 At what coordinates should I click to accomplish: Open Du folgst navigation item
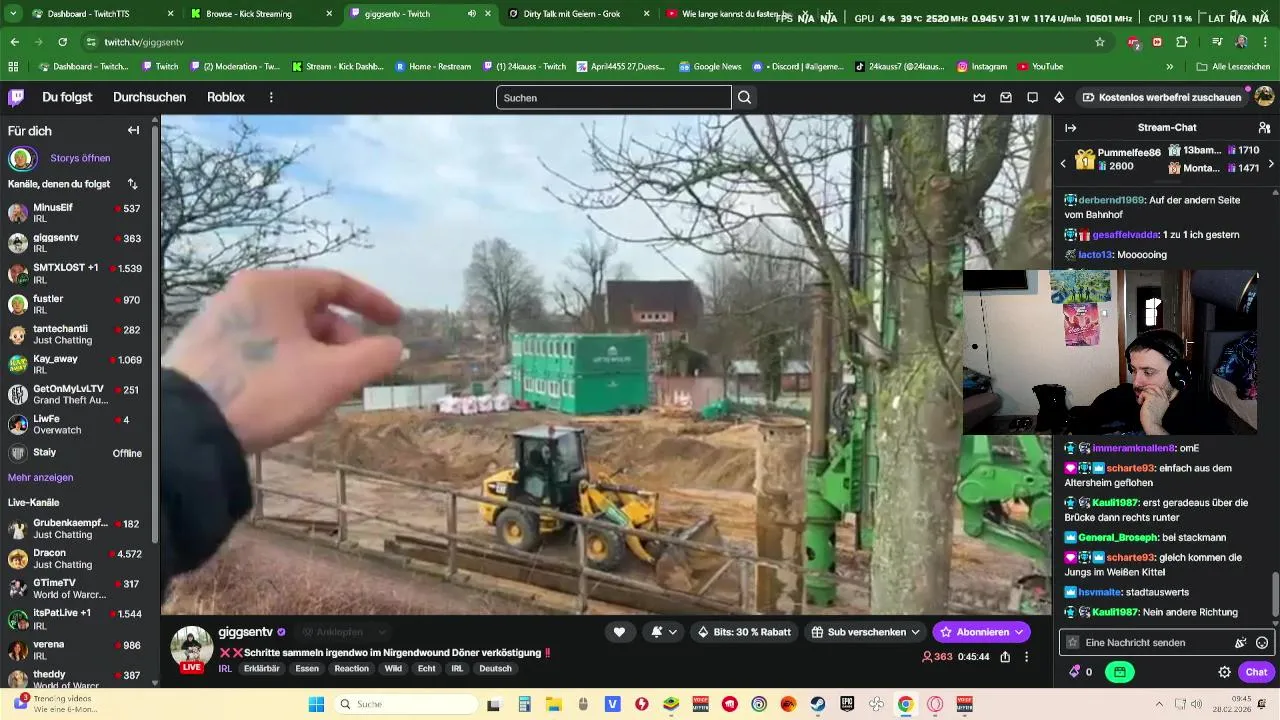[67, 97]
